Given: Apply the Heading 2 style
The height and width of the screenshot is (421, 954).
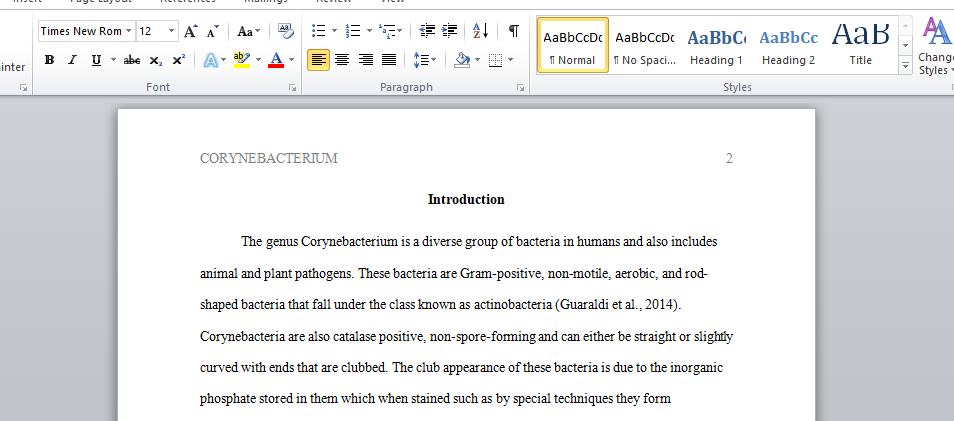Looking at the screenshot, I should click(x=789, y=45).
